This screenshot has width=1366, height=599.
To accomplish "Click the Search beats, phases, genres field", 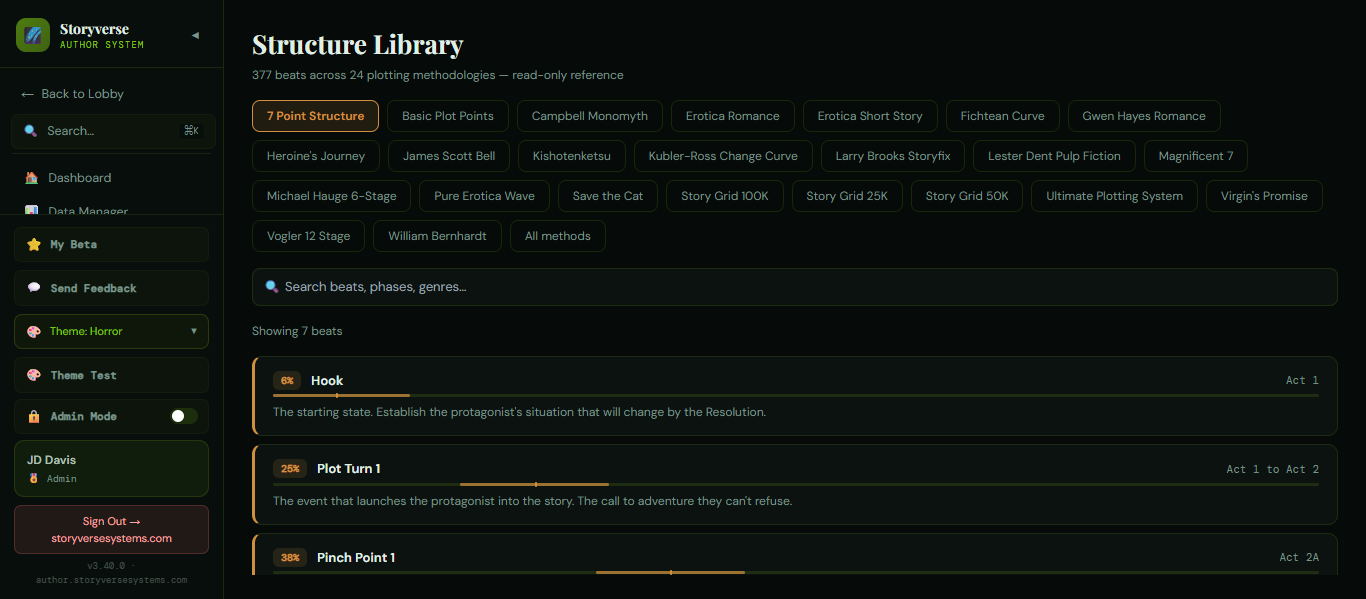I will (x=795, y=287).
